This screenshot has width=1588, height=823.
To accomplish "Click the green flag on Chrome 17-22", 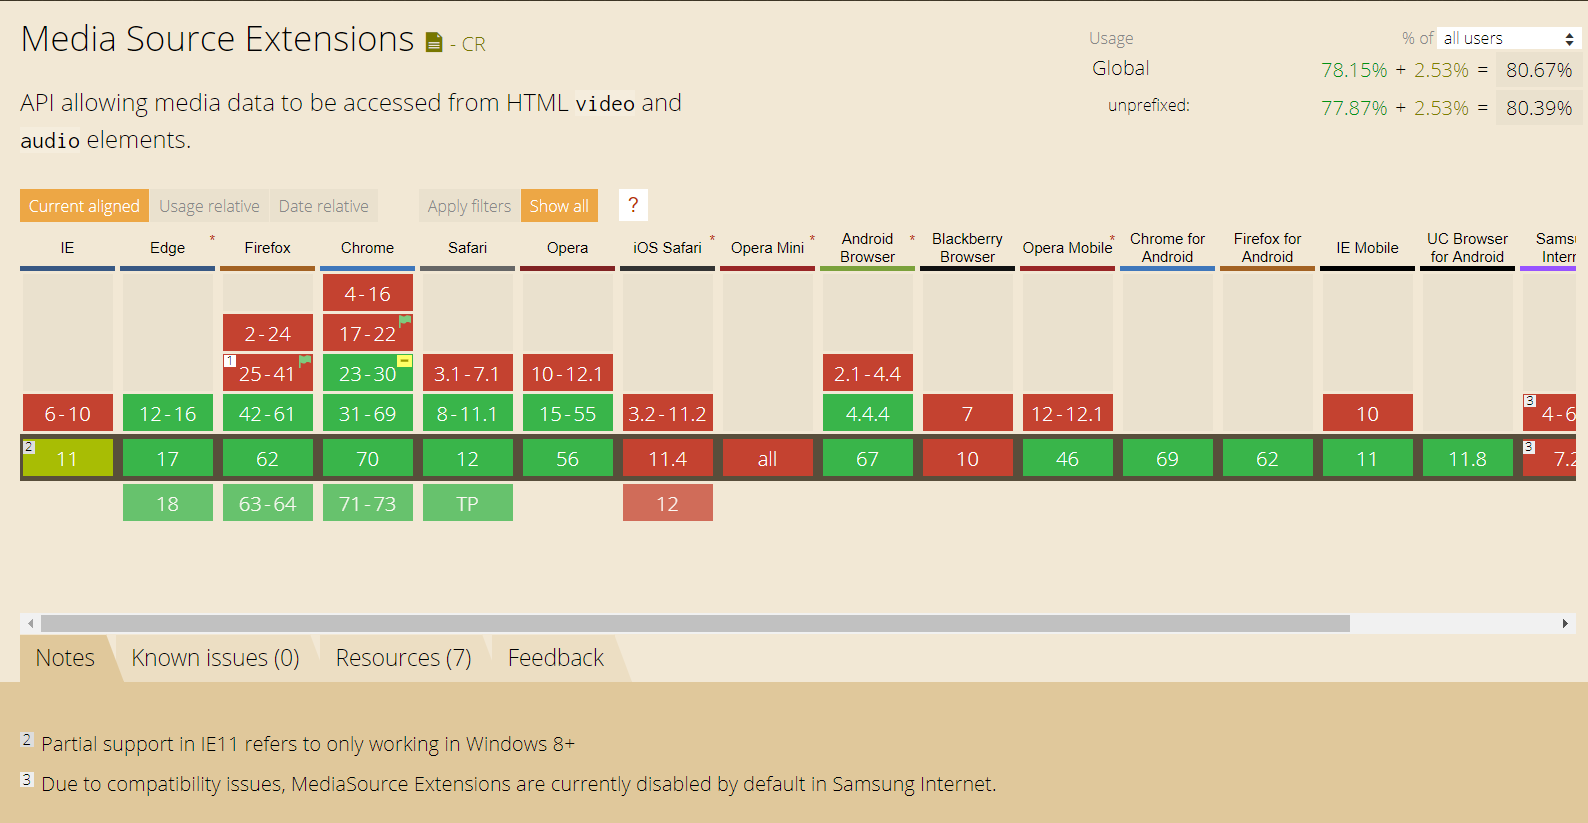I will (405, 320).
